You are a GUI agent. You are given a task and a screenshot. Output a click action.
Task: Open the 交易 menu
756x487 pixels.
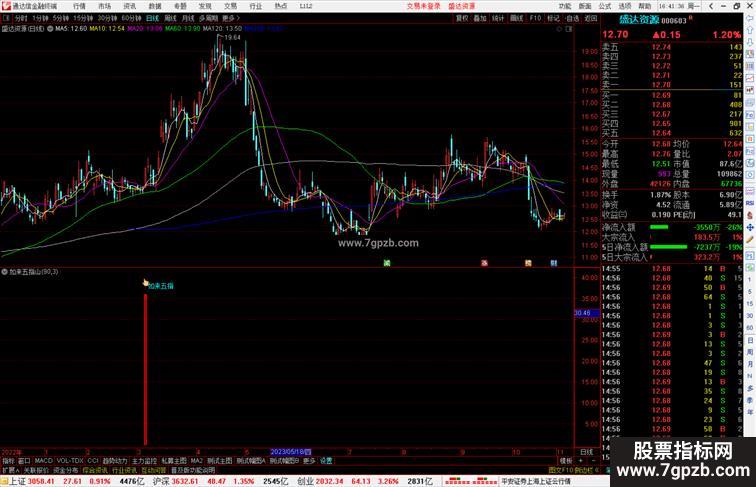click(230, 6)
